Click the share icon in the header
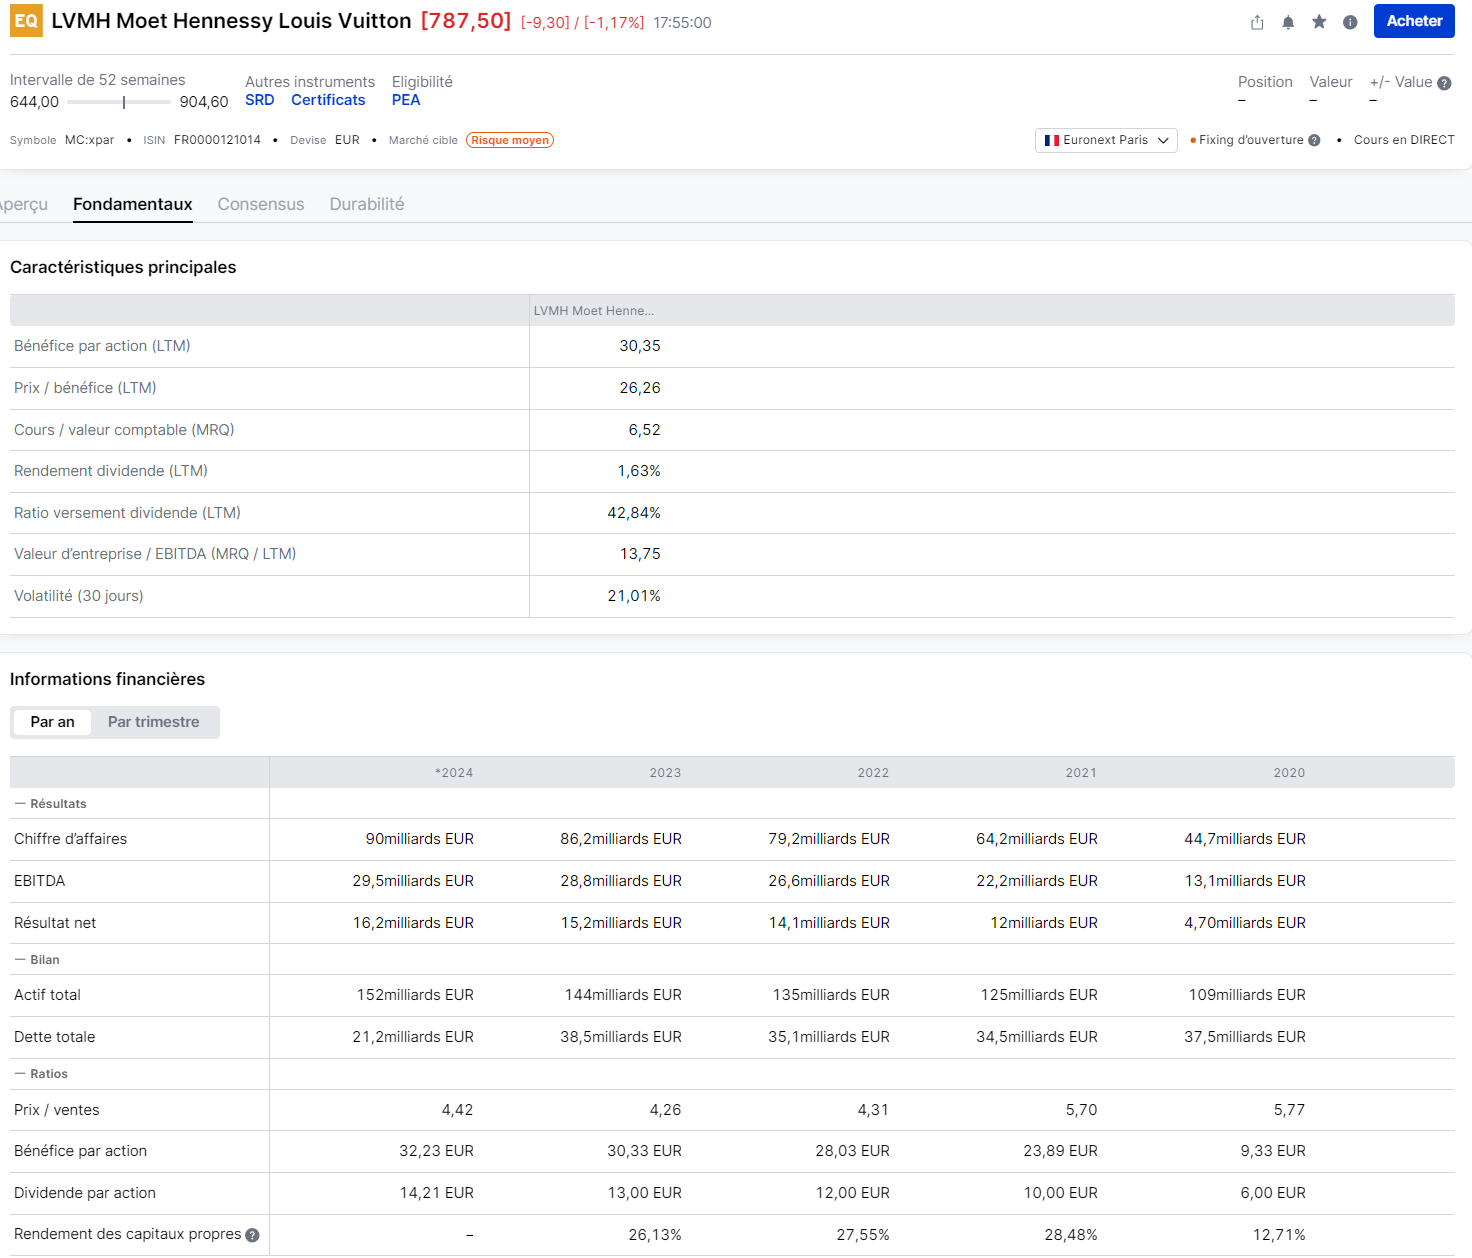The width and height of the screenshot is (1472, 1258). pos(1257,22)
